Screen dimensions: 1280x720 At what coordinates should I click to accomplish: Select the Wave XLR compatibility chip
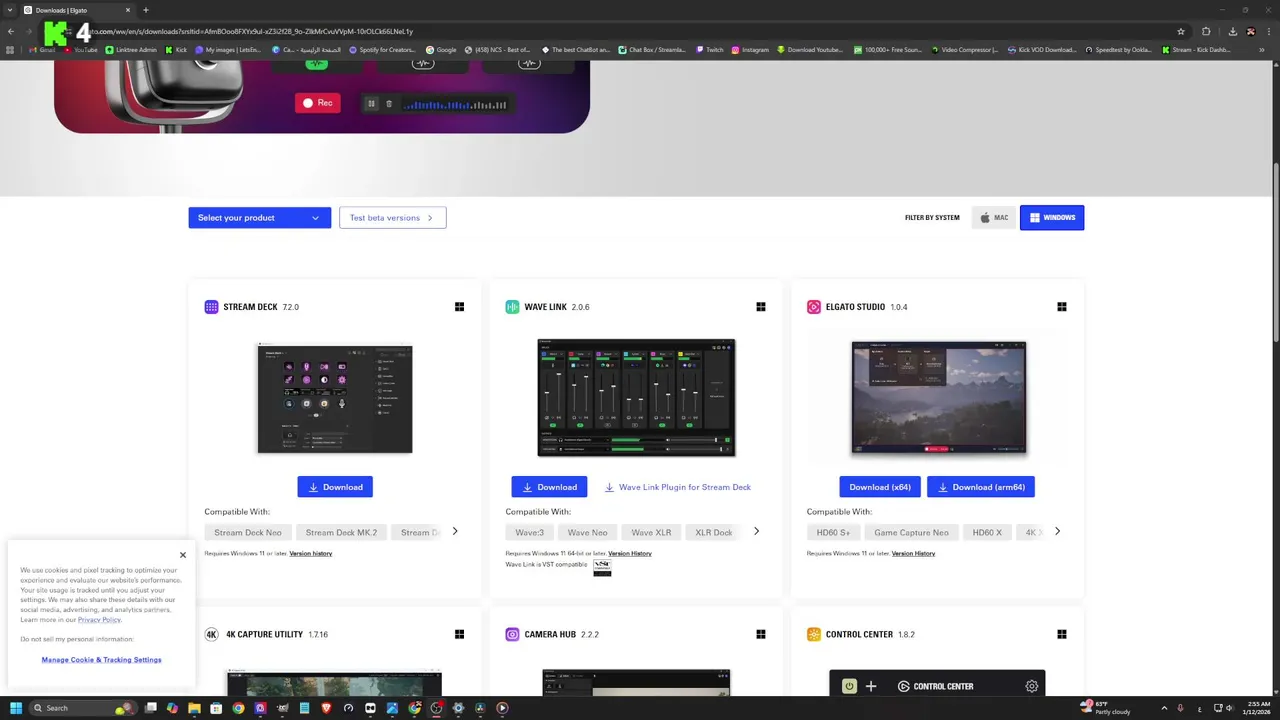click(x=651, y=532)
